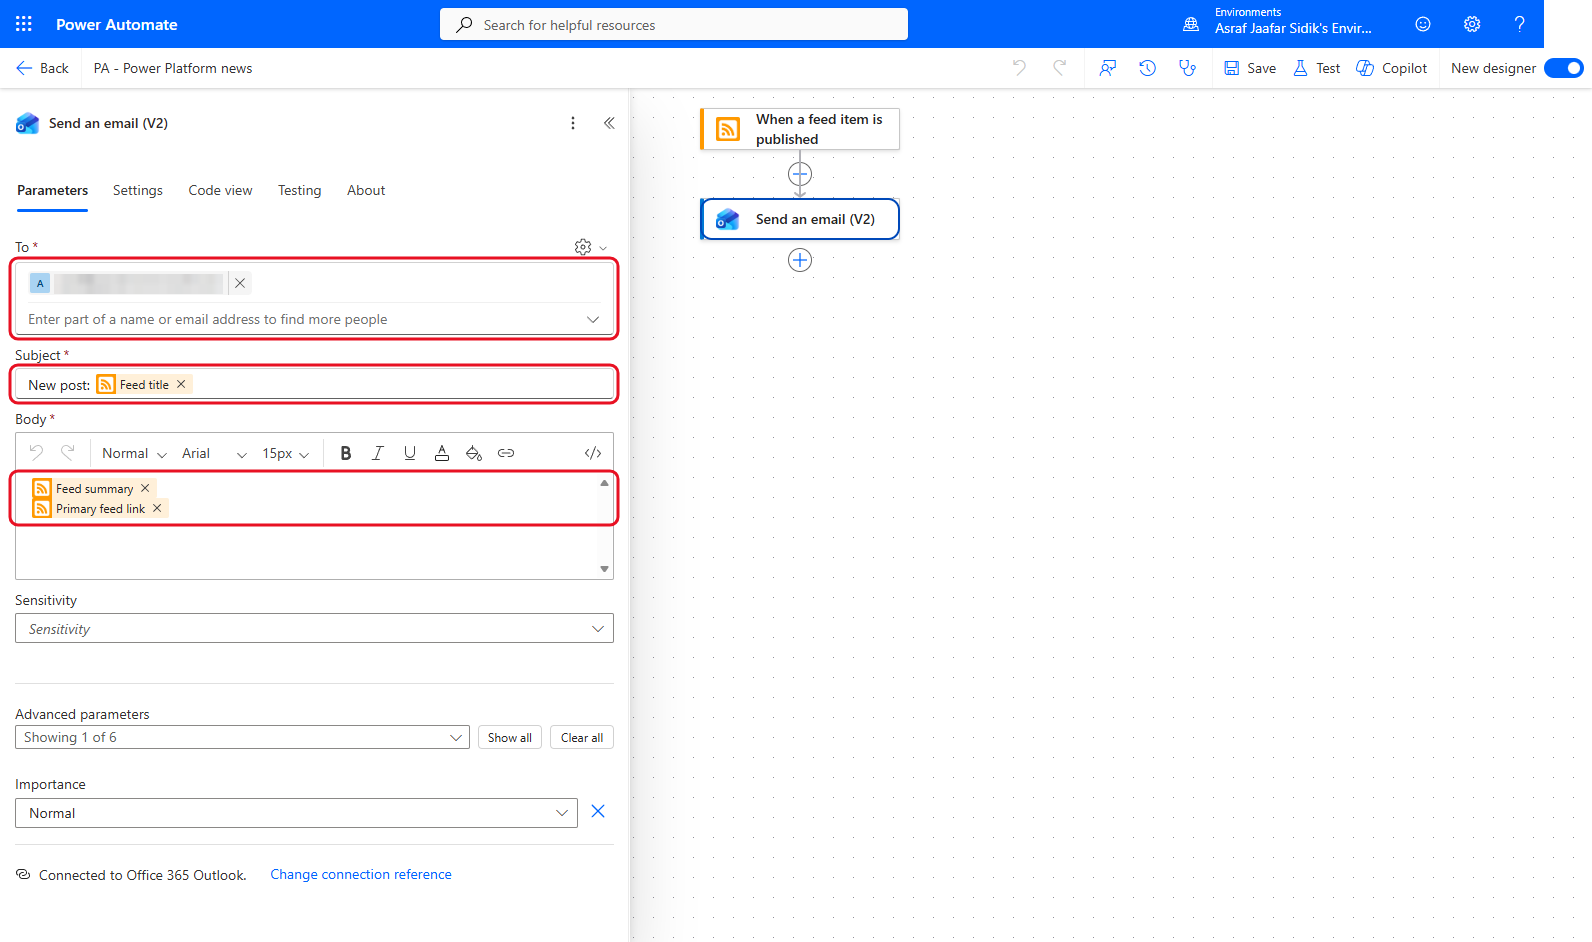Open the feedback smiley icon
Image resolution: width=1592 pixels, height=942 pixels.
(x=1423, y=24)
